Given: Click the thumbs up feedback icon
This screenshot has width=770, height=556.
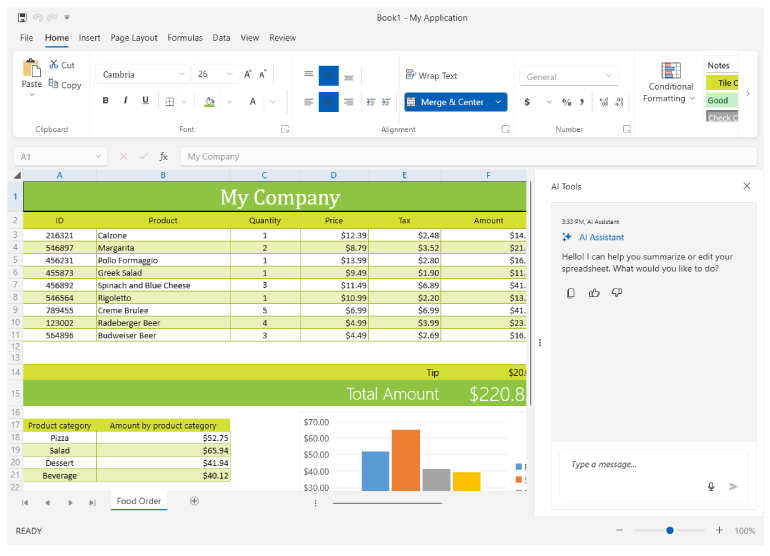Looking at the screenshot, I should coord(594,293).
